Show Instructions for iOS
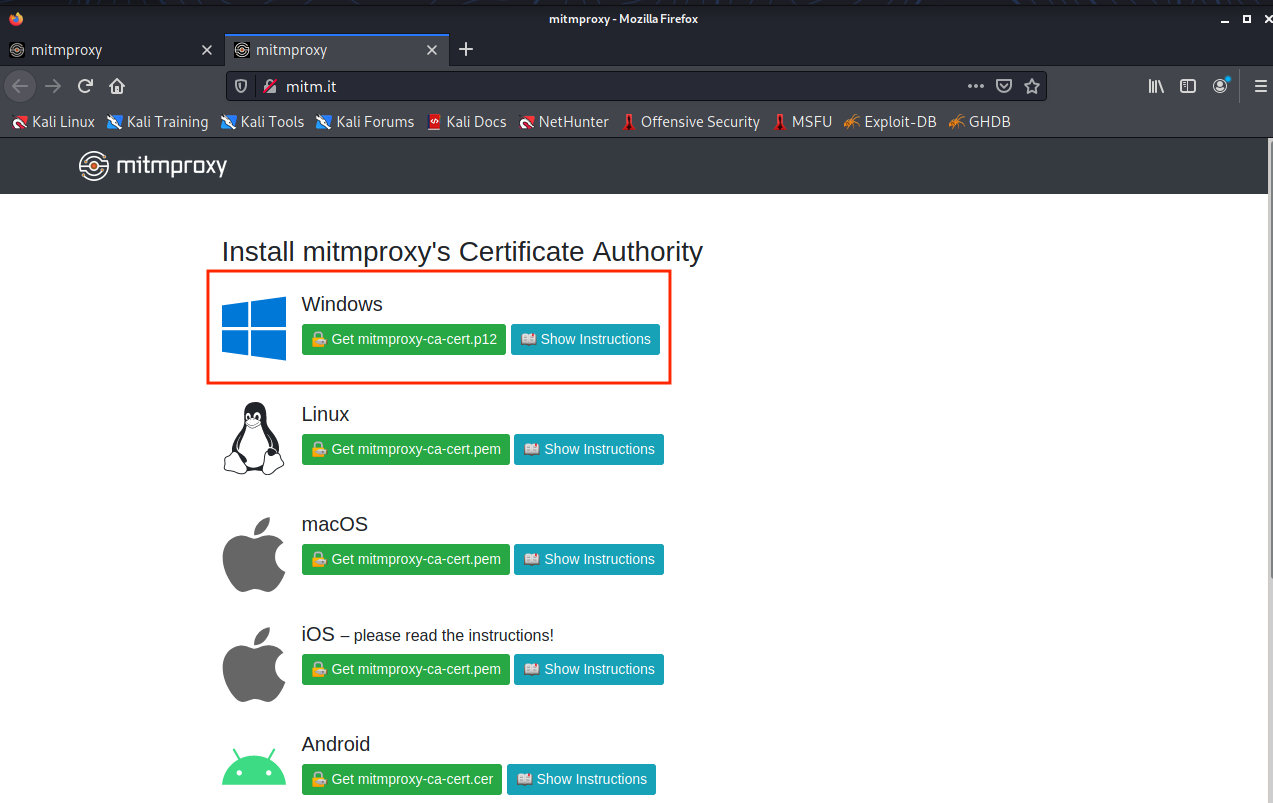The height and width of the screenshot is (803, 1273). (x=589, y=670)
